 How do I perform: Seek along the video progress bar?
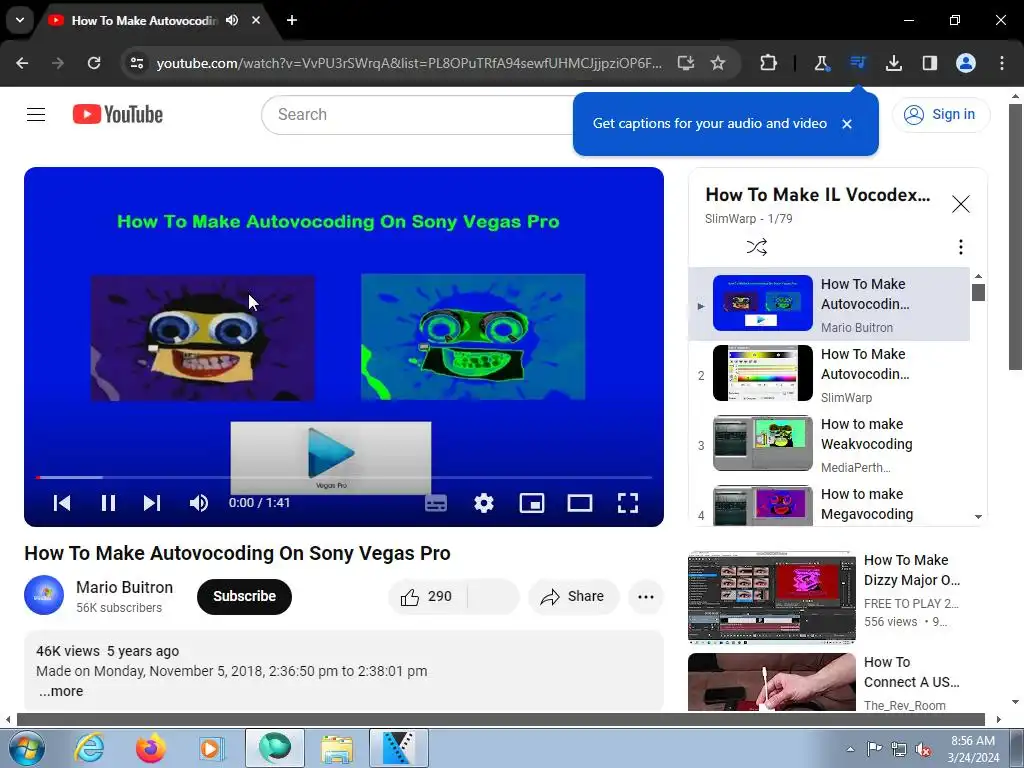pos(344,477)
